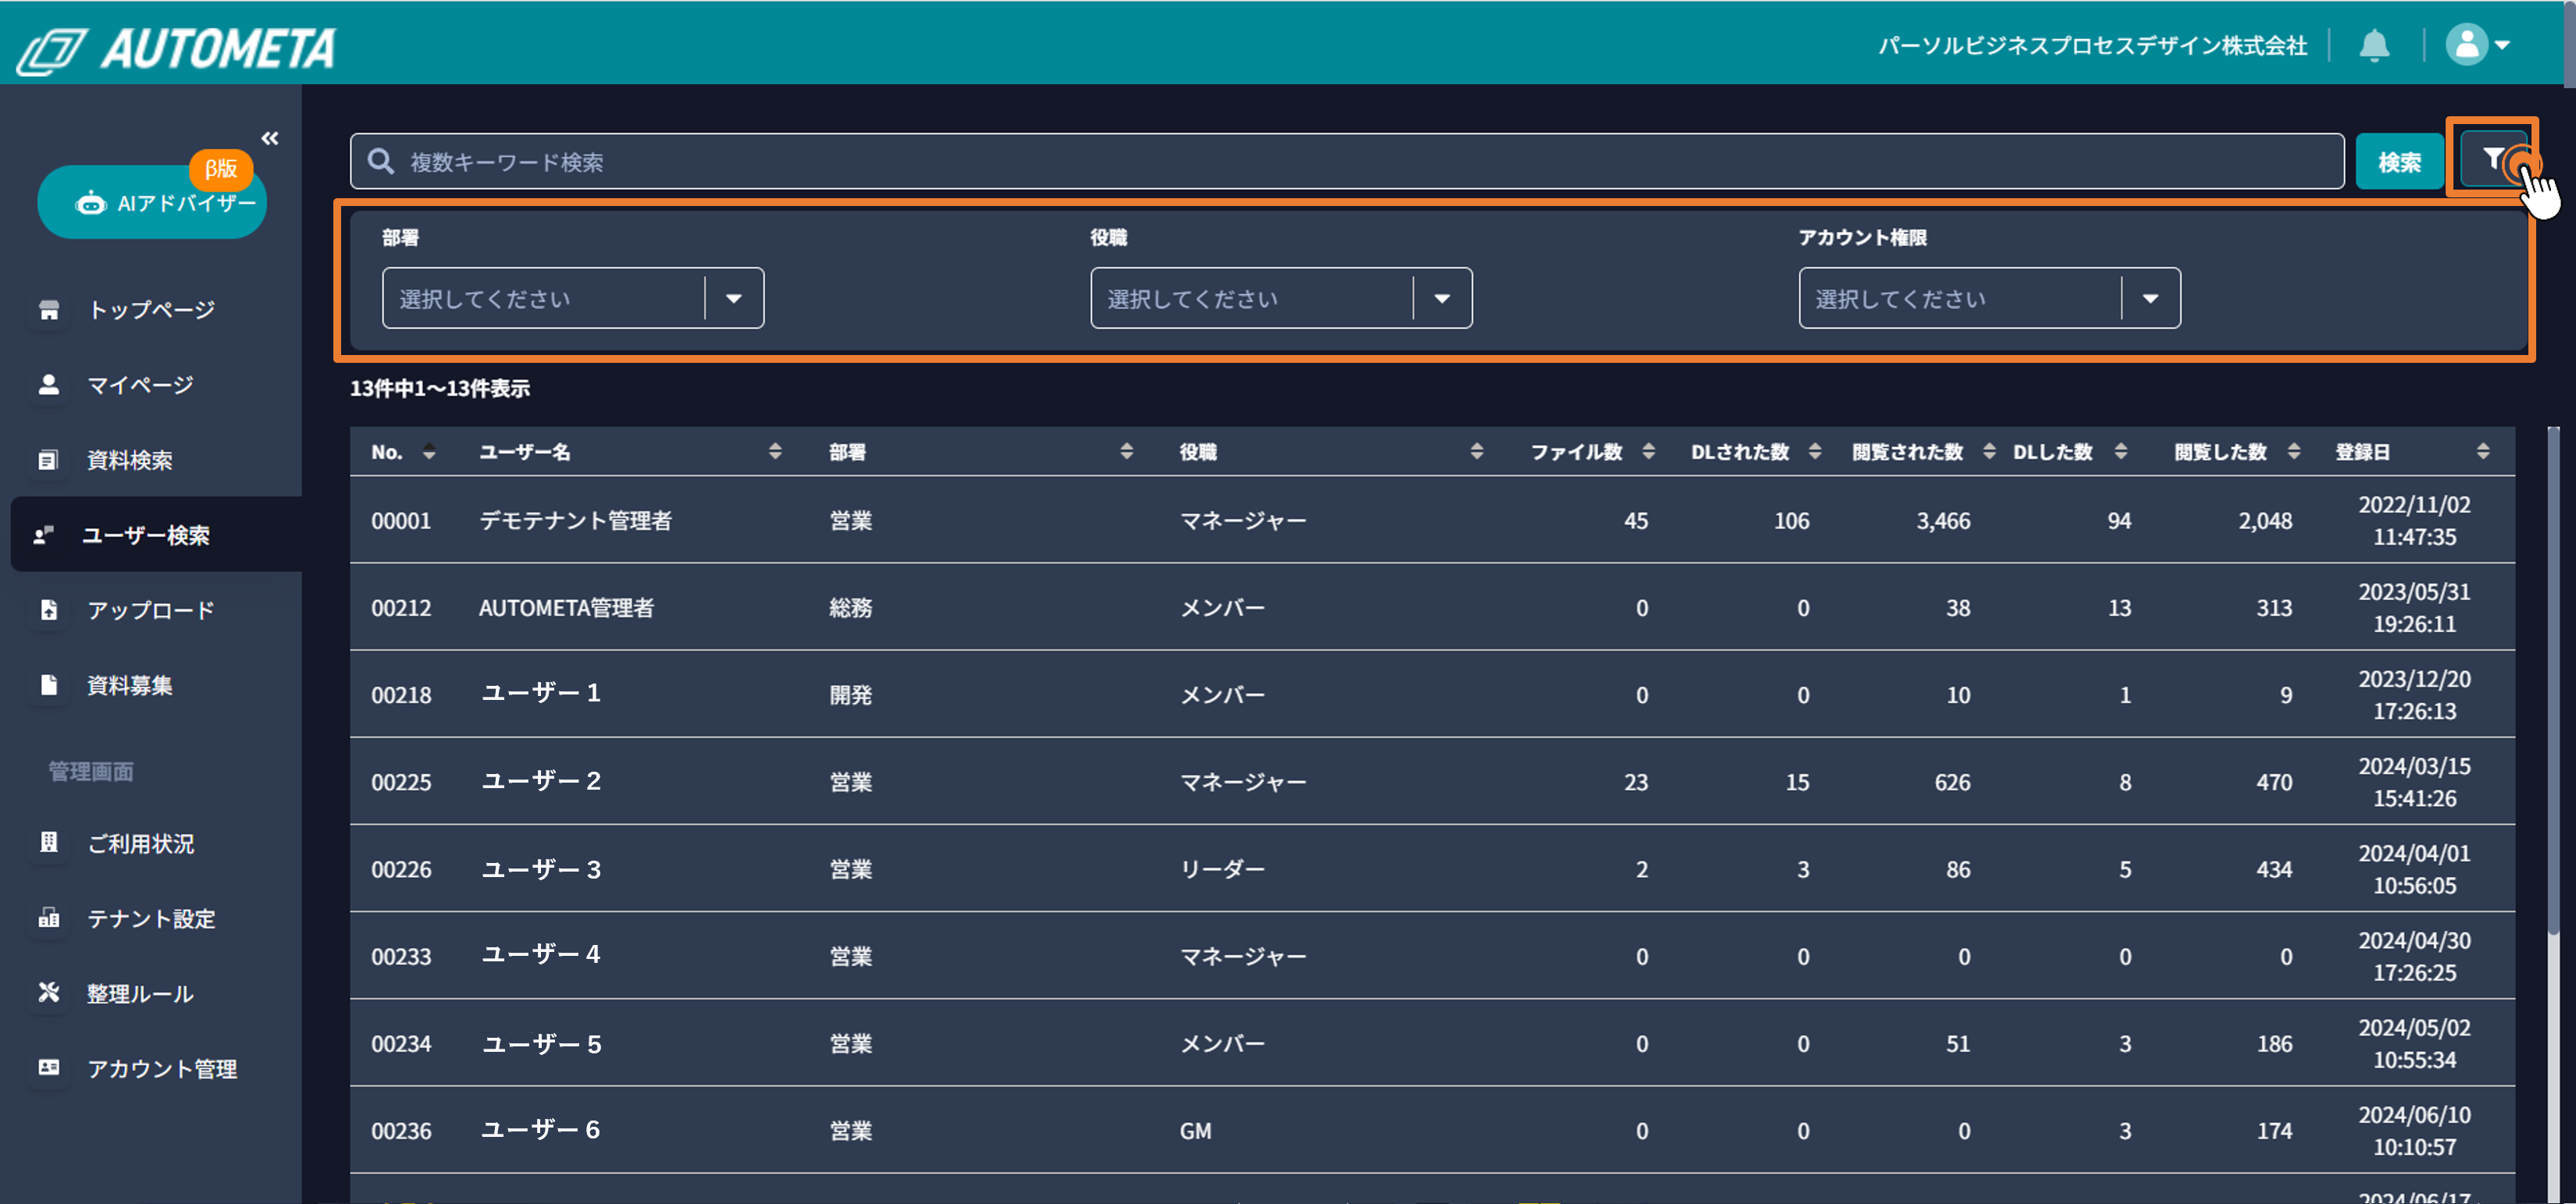Sort by ユーザー名 column arrows
Image resolution: width=2576 pixels, height=1204 pixels.
click(x=775, y=452)
